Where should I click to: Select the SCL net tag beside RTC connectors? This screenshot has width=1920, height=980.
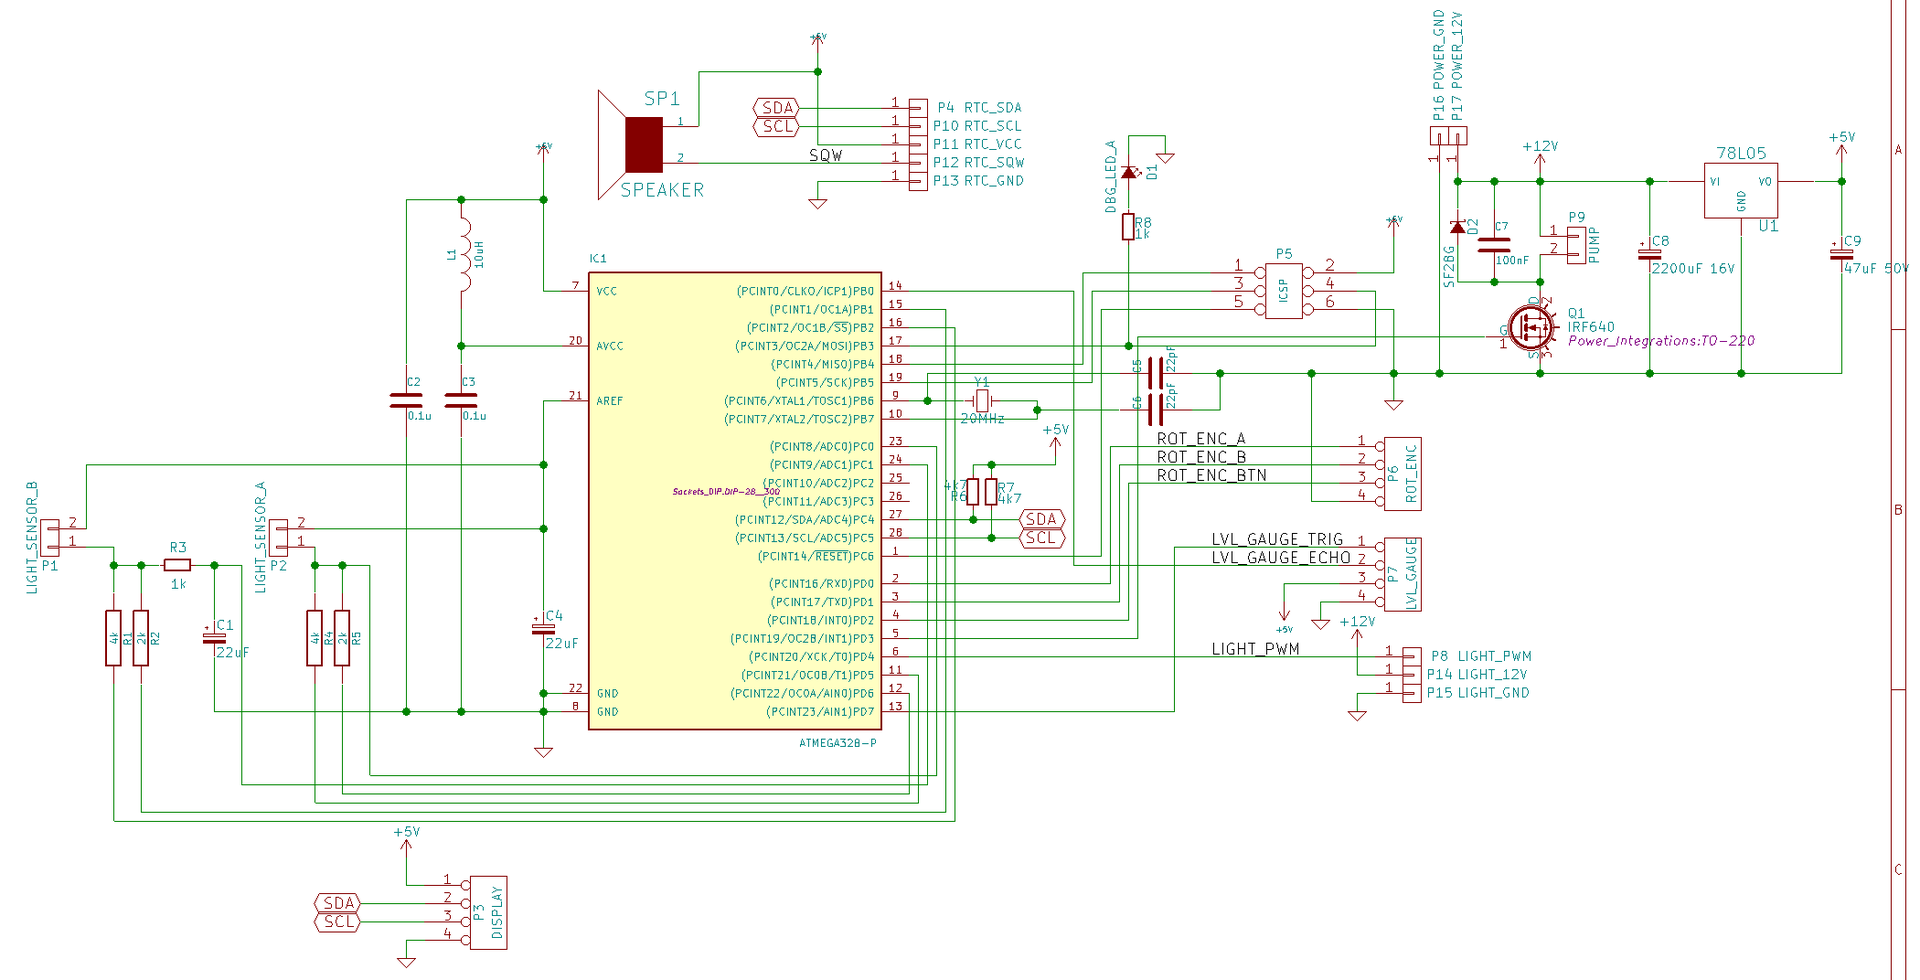click(x=777, y=126)
